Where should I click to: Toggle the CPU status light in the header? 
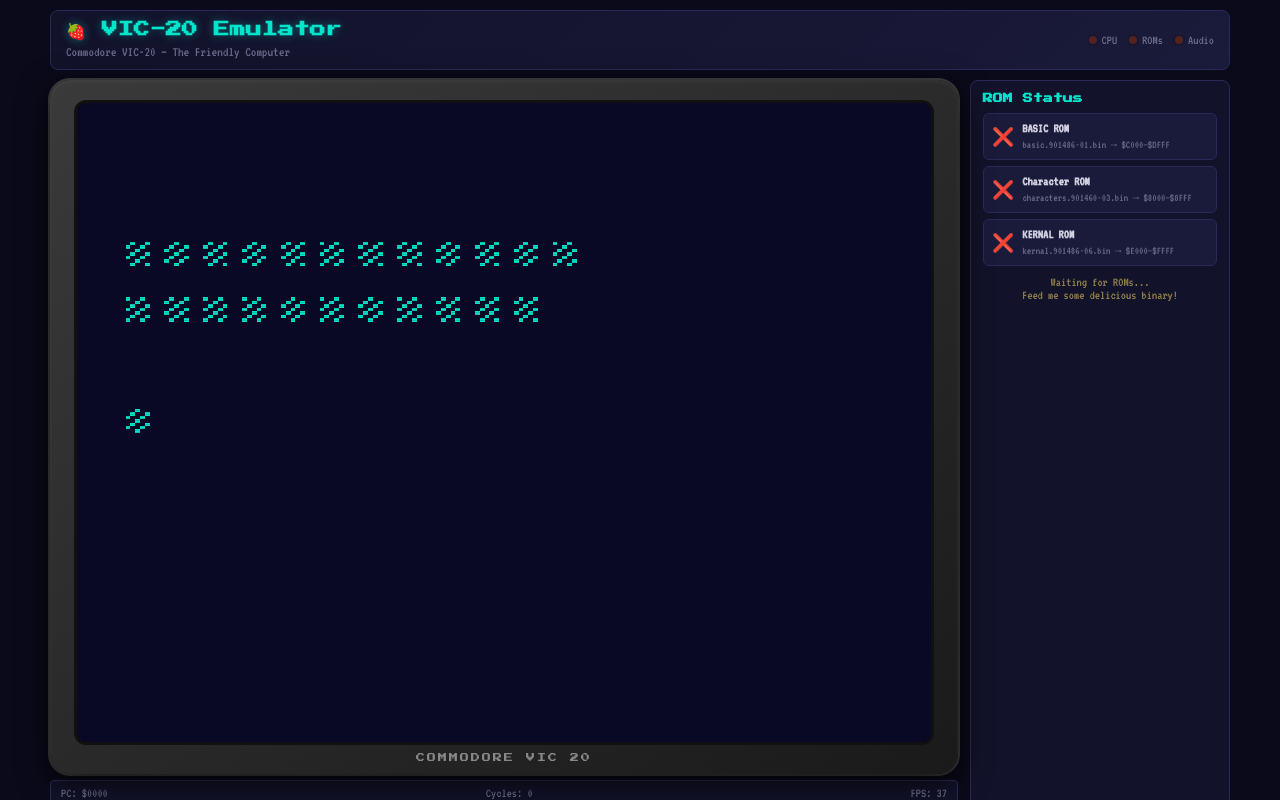[1092, 40]
